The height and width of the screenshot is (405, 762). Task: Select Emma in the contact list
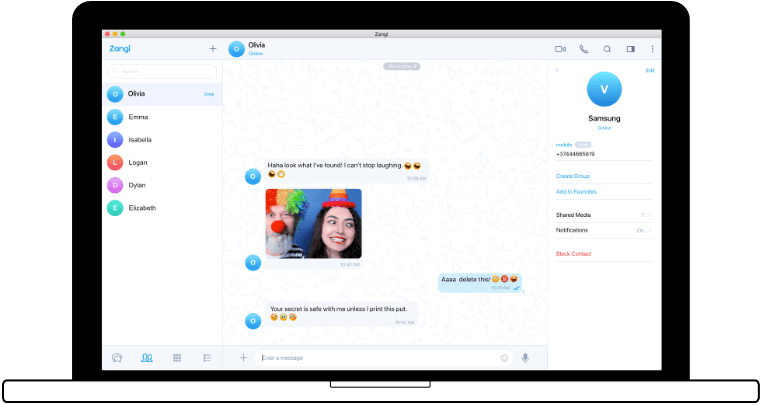tap(162, 117)
